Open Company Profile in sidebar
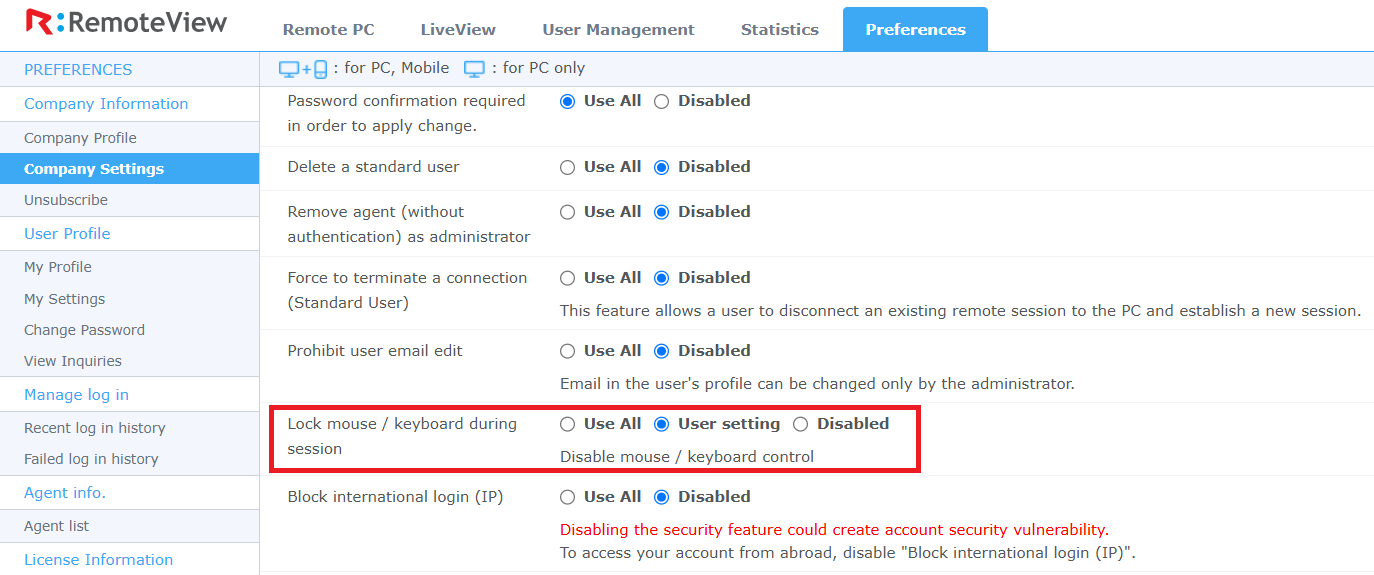 (x=80, y=138)
